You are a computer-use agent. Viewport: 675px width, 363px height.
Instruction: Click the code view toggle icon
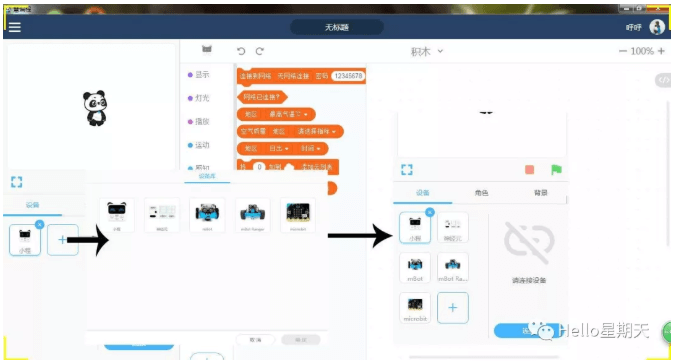(x=663, y=80)
